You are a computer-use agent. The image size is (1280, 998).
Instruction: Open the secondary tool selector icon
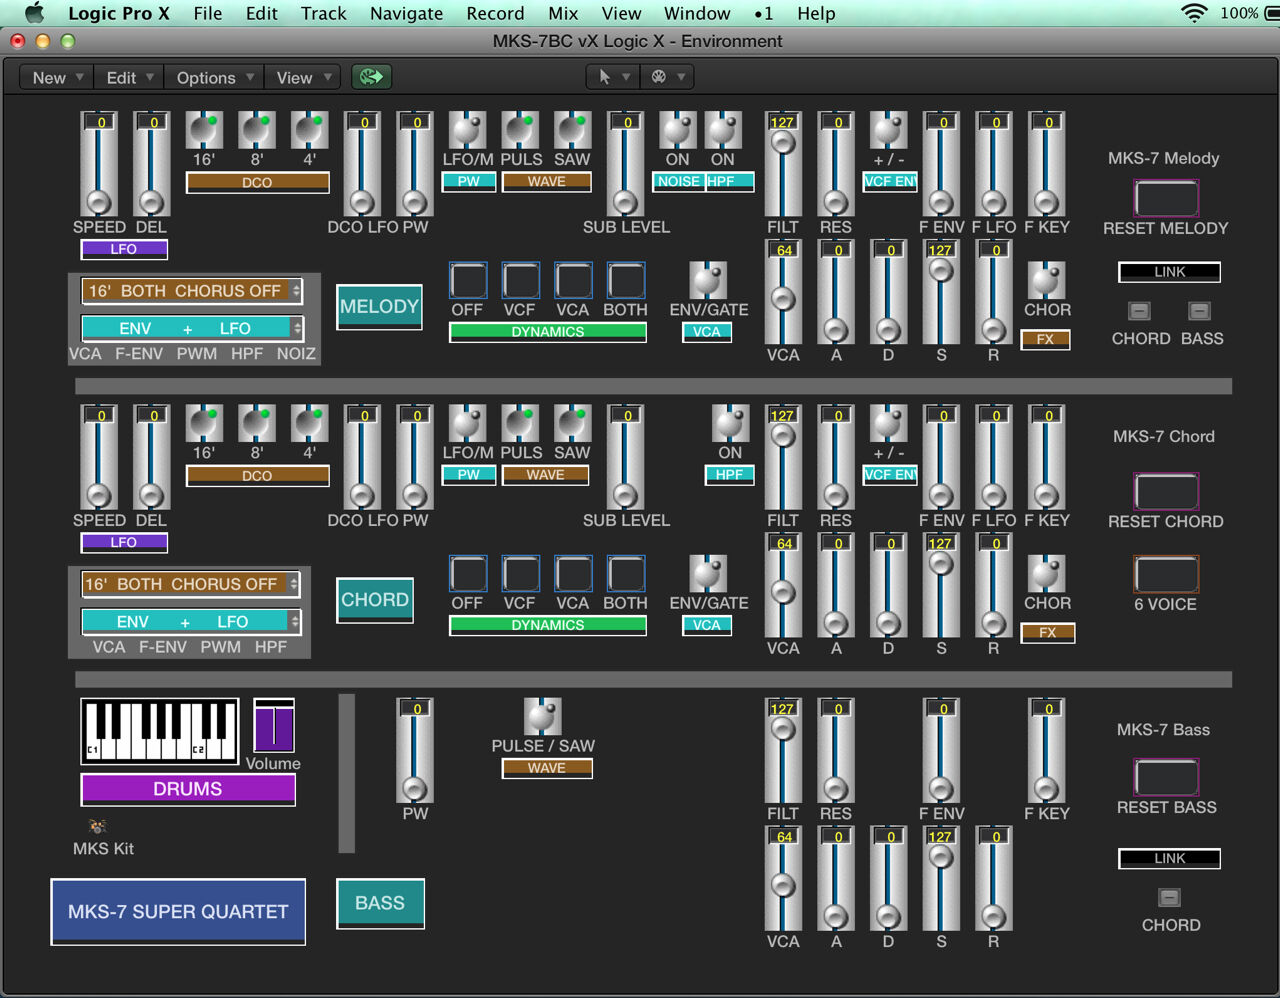[659, 77]
